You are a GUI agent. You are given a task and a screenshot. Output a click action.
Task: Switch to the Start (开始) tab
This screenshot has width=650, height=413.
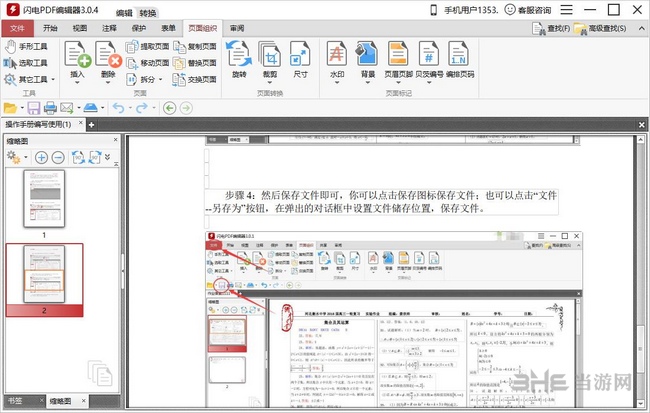pyautogui.click(x=50, y=28)
